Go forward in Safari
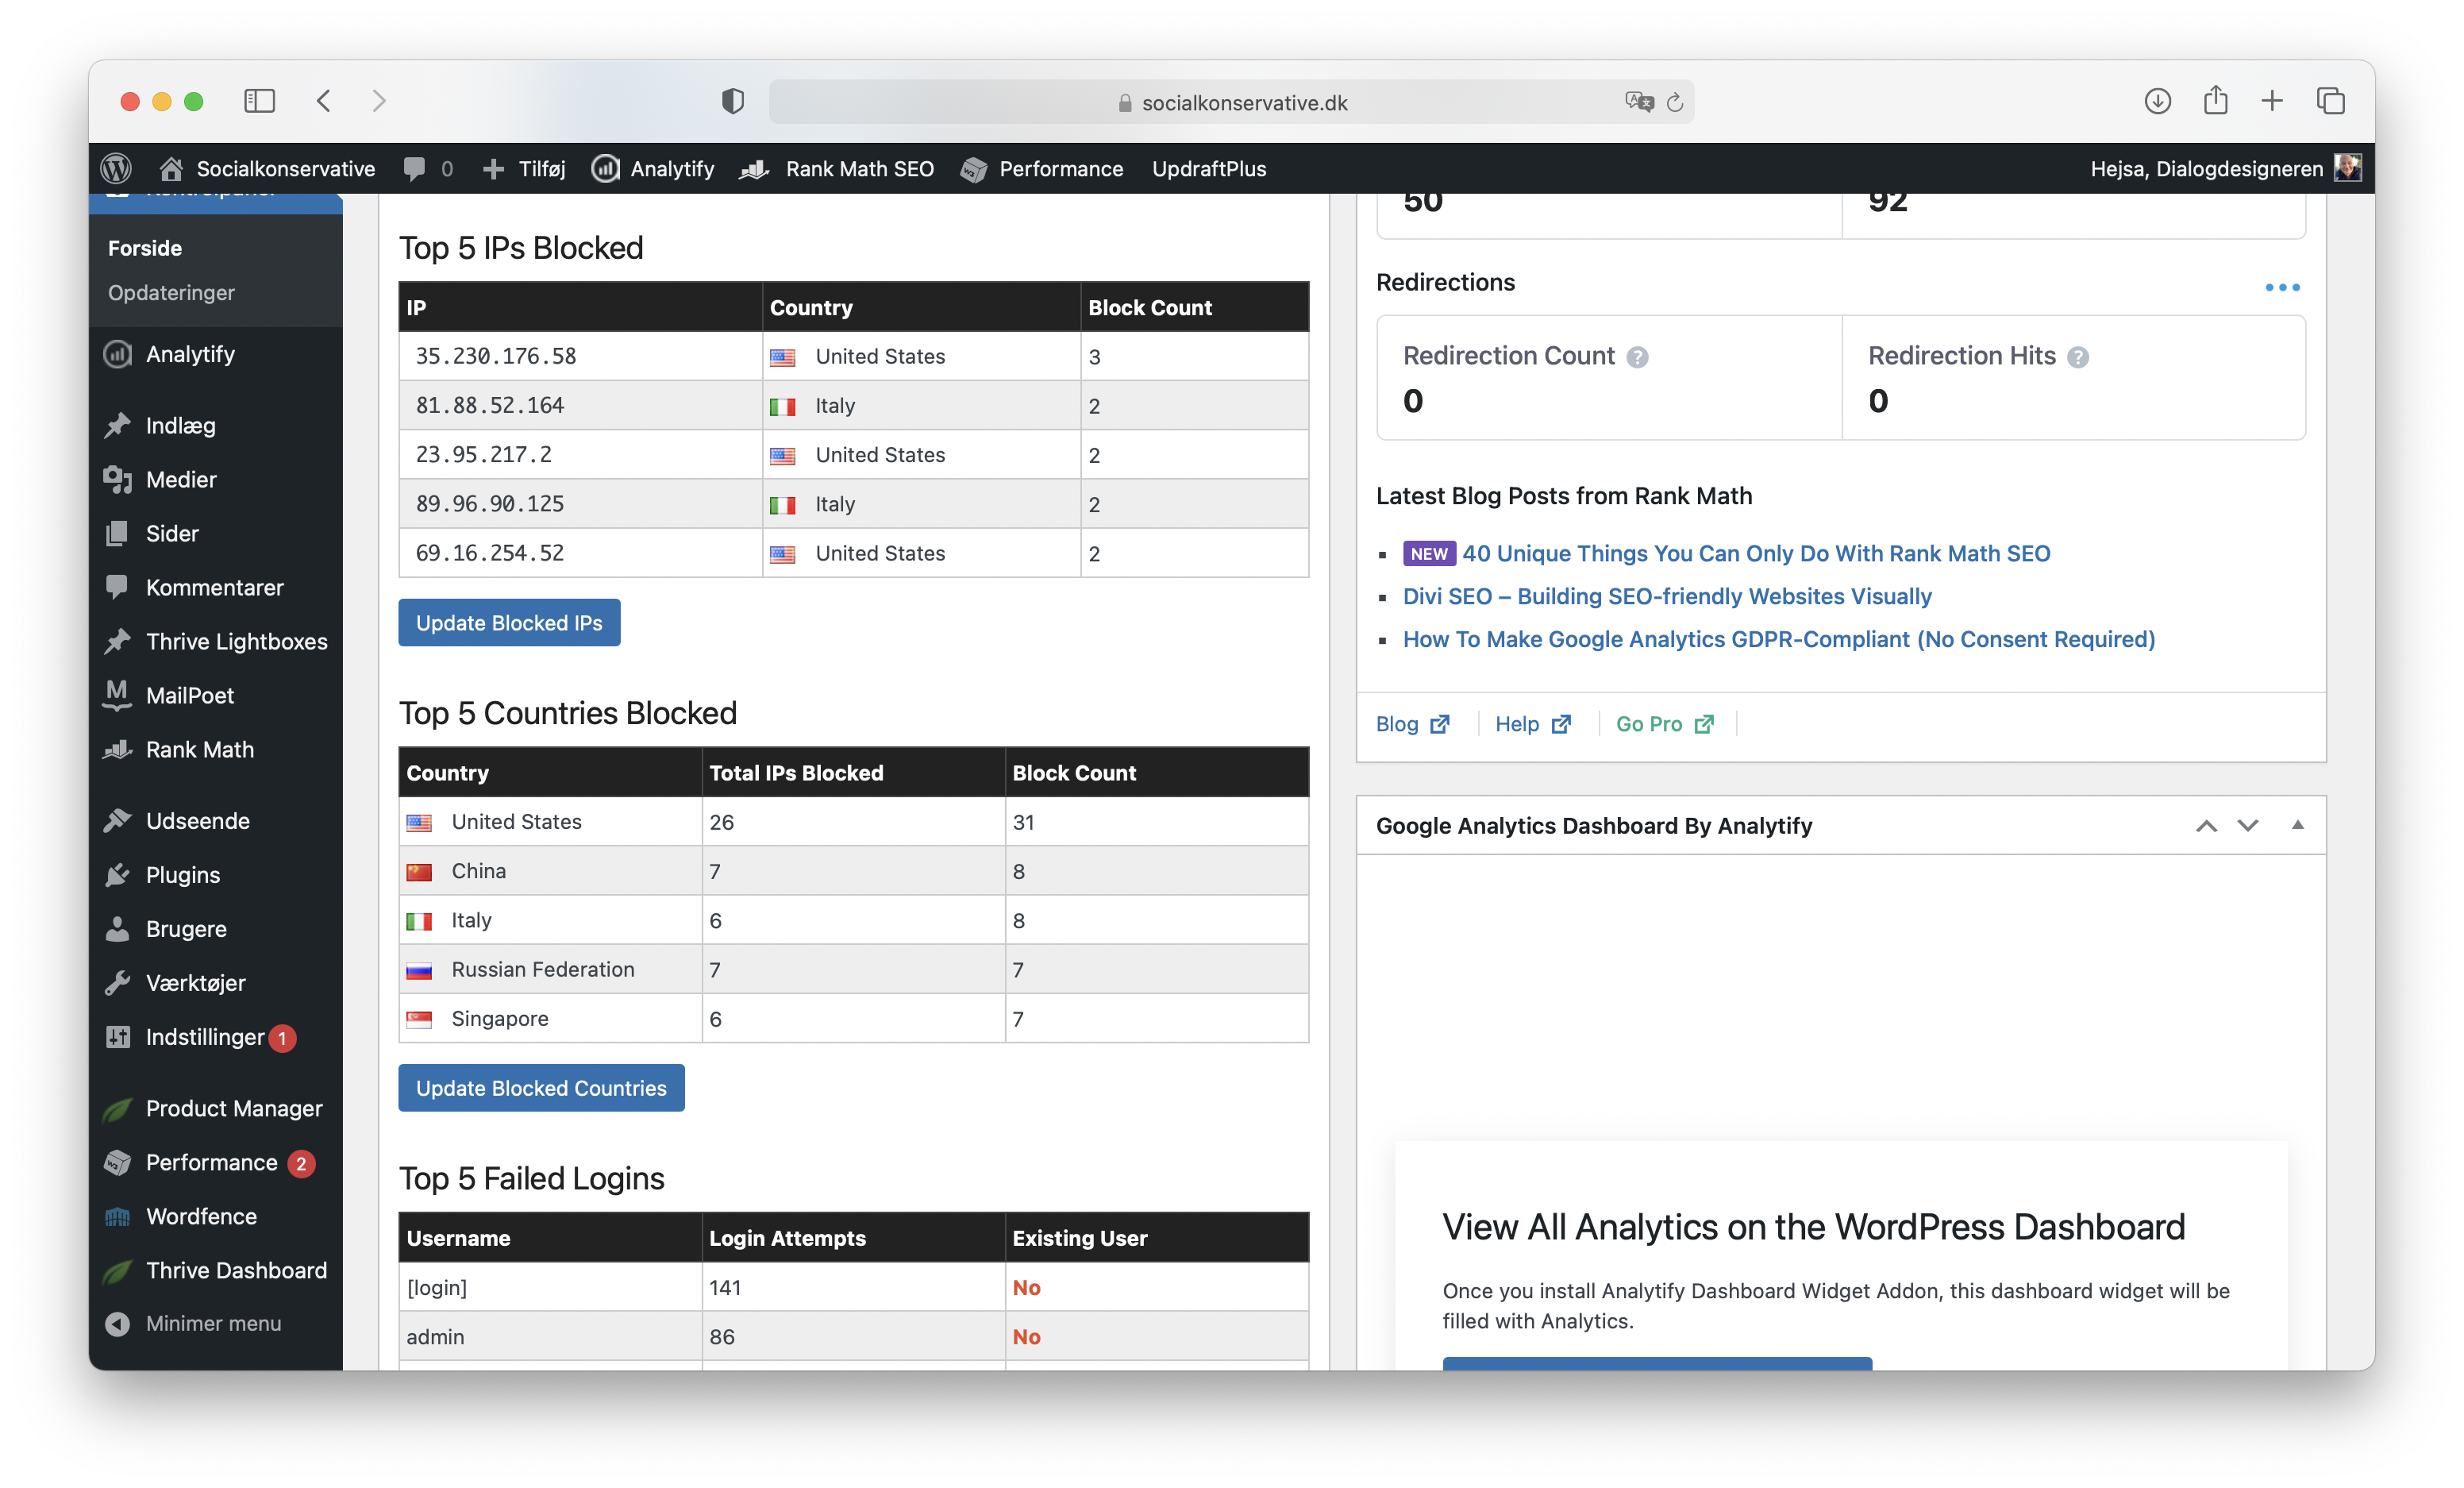The image size is (2464, 1488). tap(378, 101)
